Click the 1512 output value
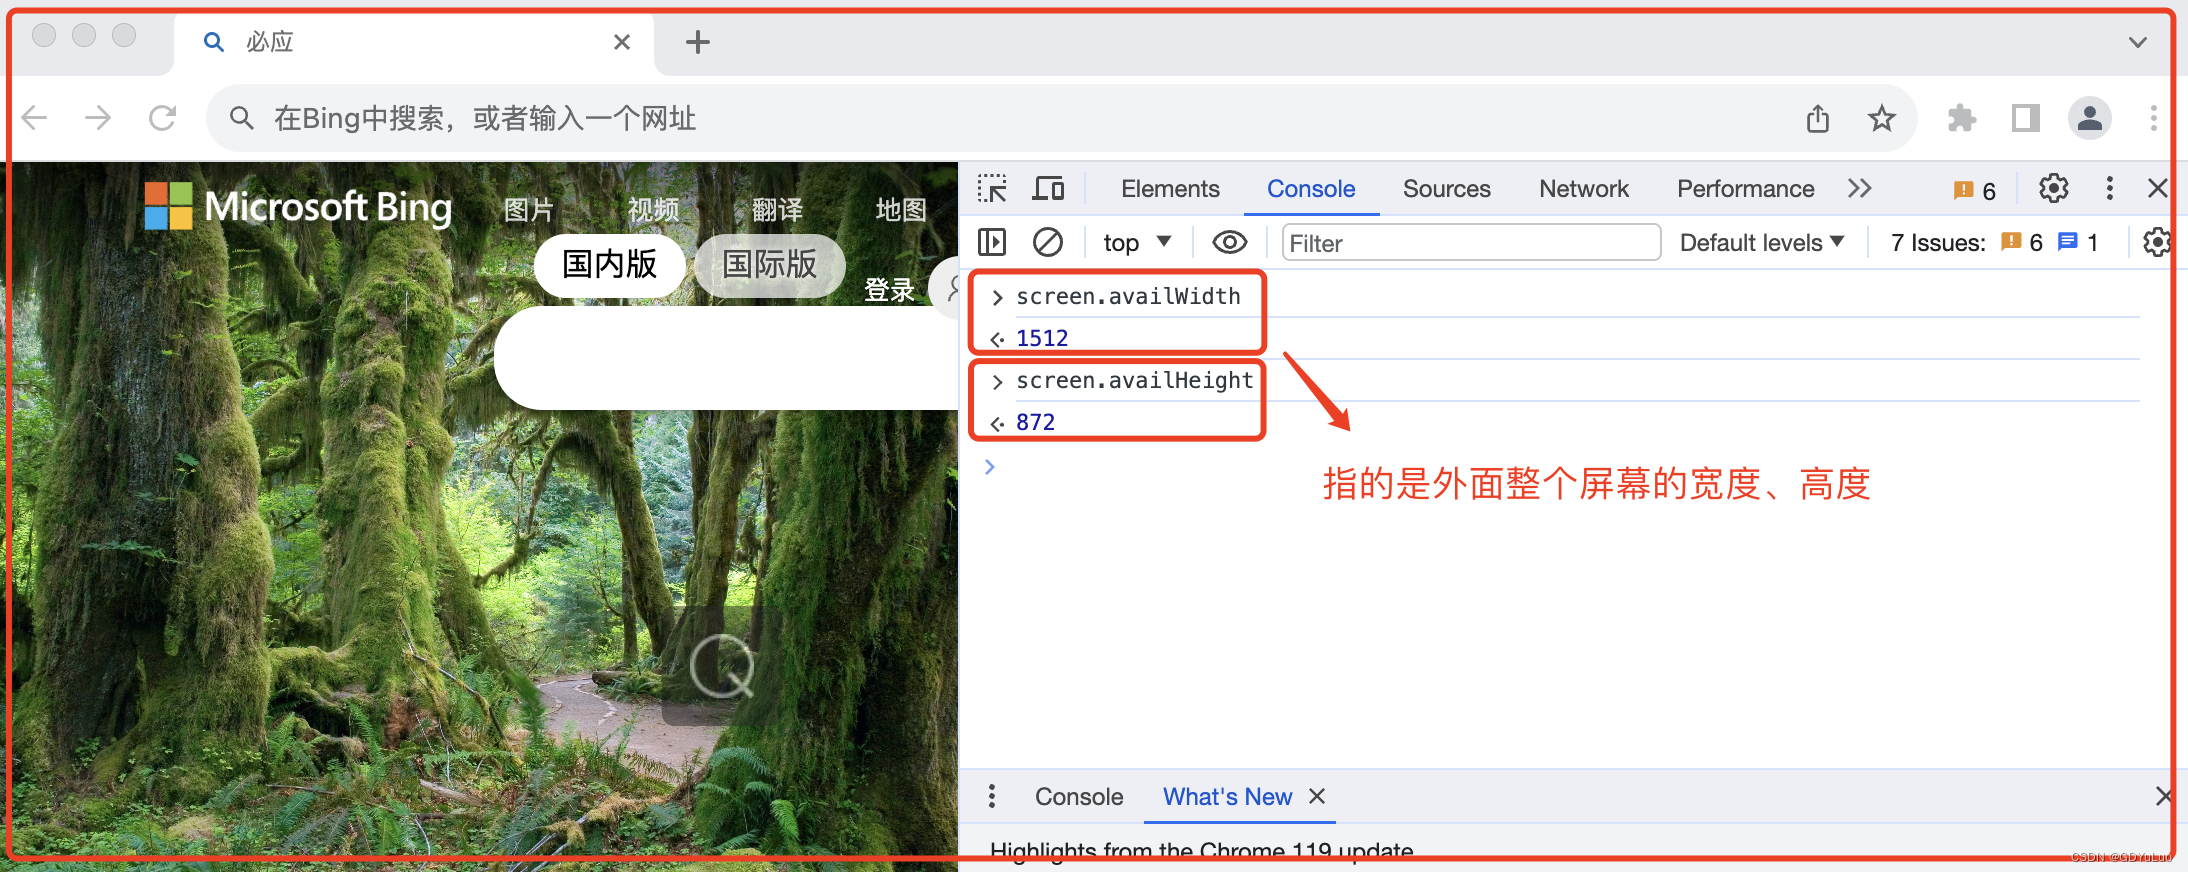 [1042, 338]
